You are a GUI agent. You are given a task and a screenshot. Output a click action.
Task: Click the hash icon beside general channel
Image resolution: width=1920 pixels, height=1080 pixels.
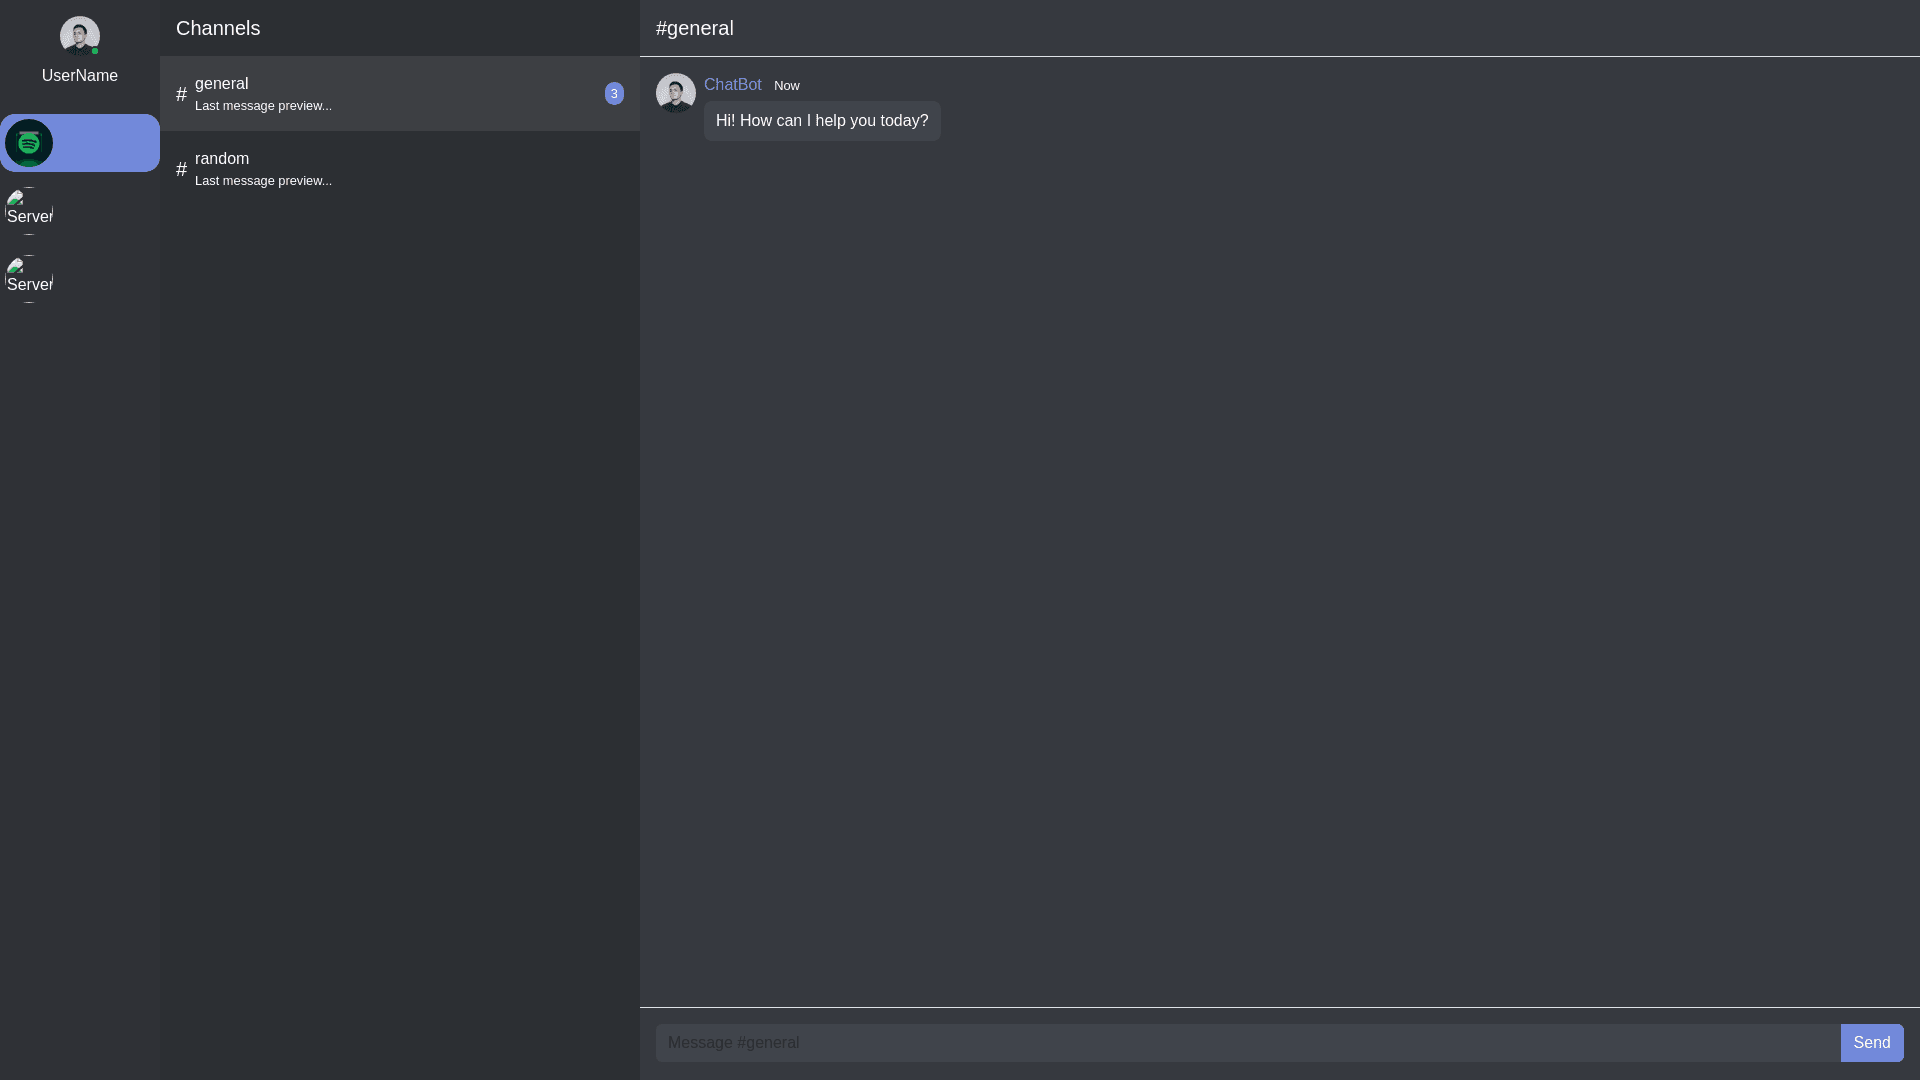181,94
